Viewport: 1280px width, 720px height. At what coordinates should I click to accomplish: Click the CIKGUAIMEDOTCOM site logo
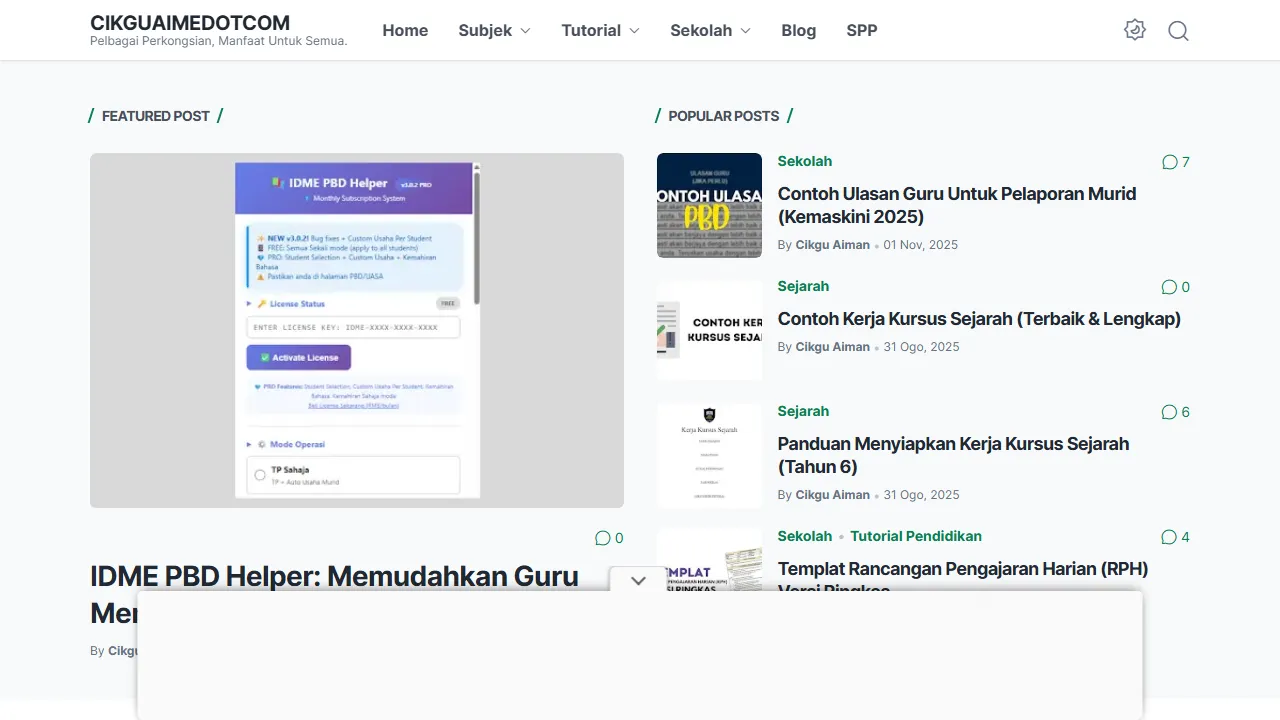[x=189, y=23]
